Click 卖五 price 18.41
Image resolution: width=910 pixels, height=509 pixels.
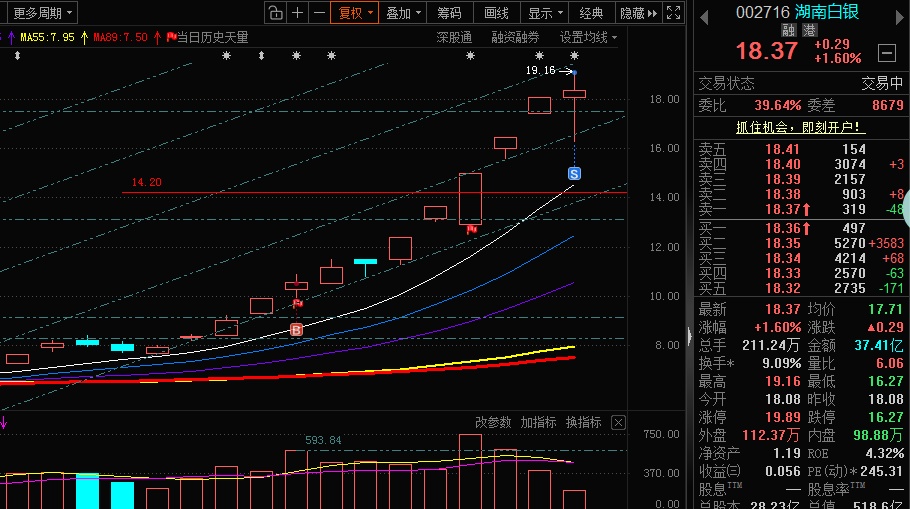point(782,149)
